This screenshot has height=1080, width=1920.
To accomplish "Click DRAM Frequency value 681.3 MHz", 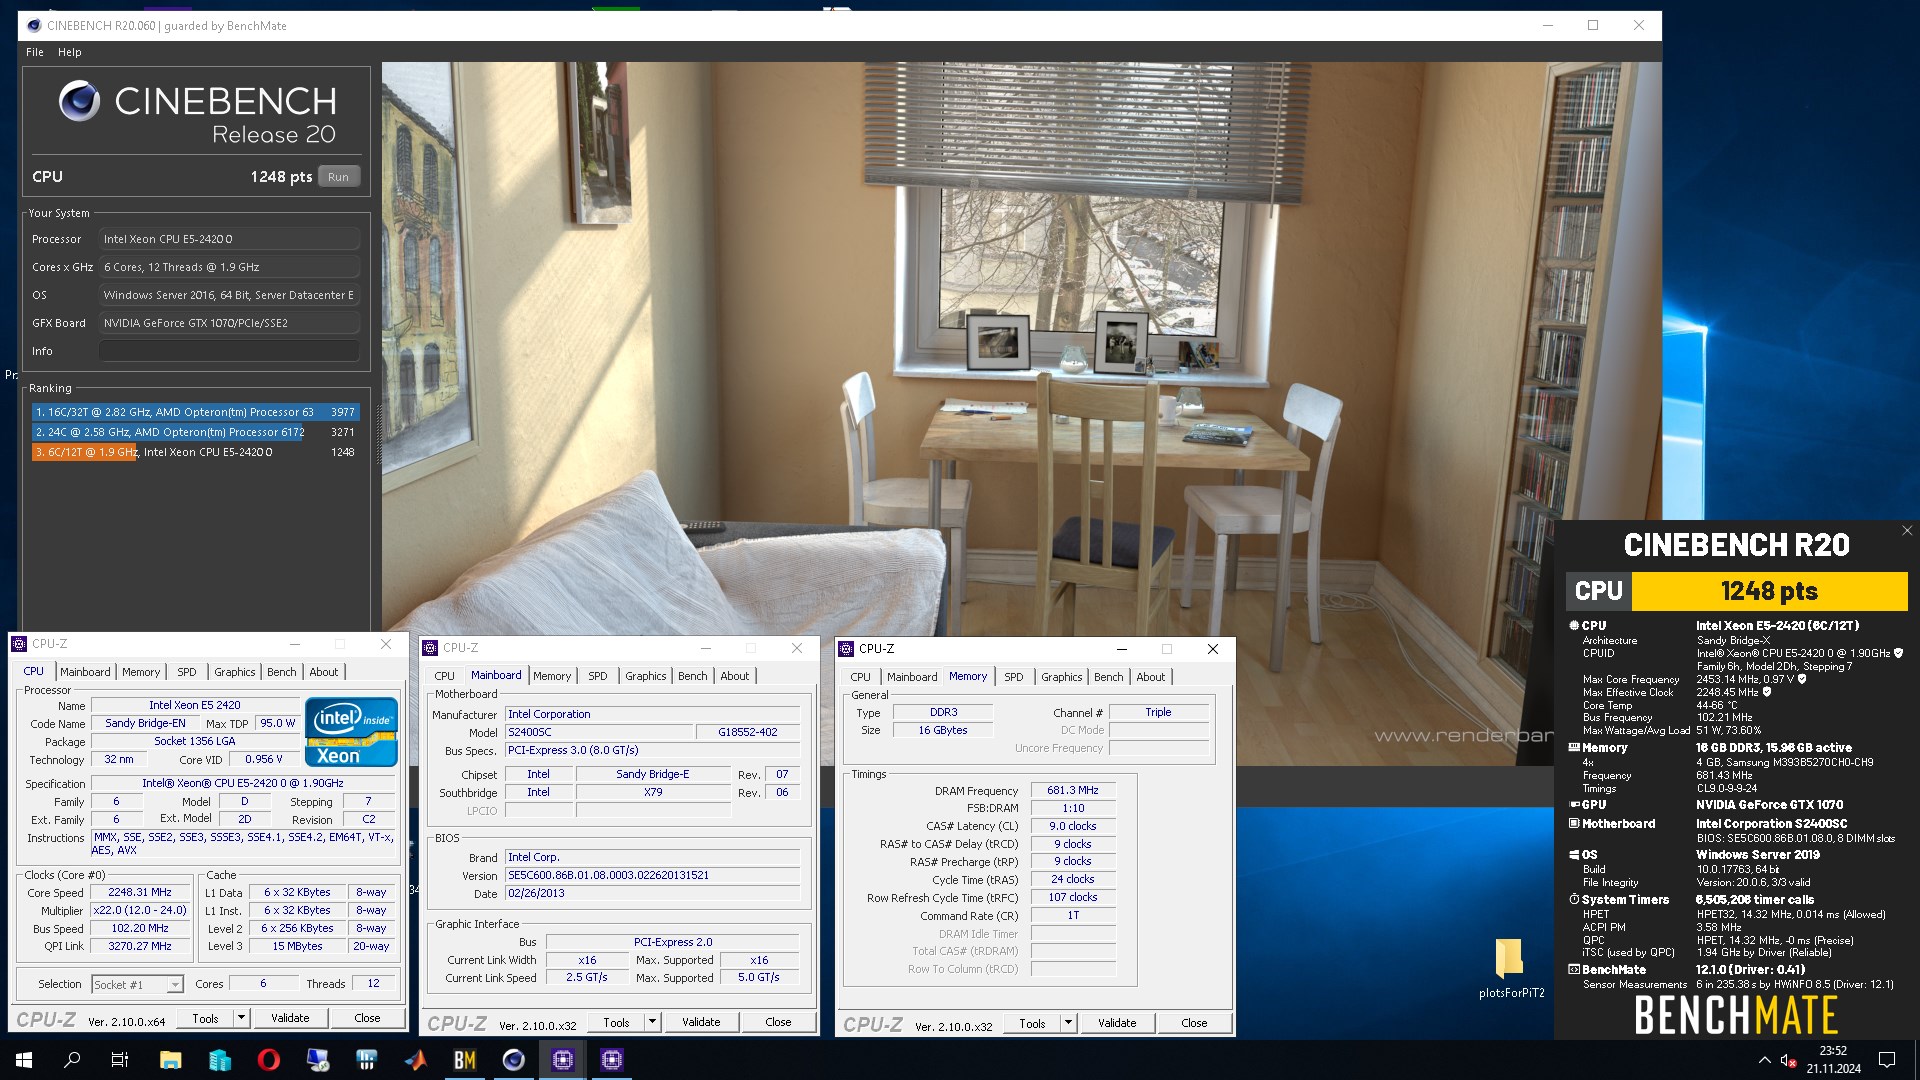I will [1073, 791].
